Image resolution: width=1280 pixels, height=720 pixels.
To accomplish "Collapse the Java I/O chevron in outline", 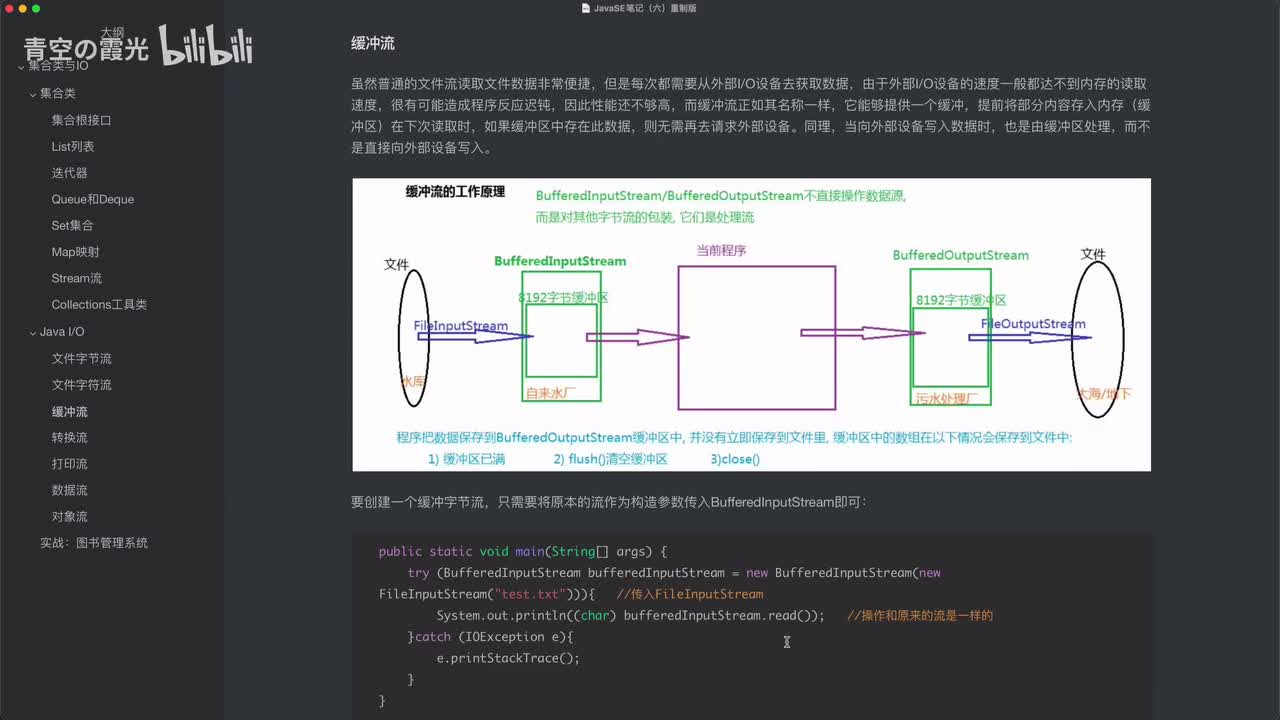I will click(32, 332).
